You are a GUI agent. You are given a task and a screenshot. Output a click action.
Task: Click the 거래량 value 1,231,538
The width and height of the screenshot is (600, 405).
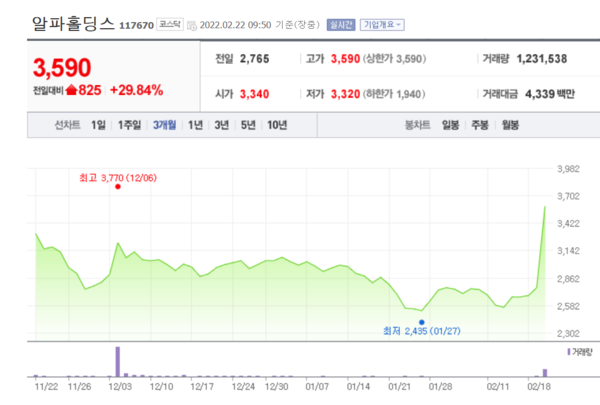pos(542,59)
